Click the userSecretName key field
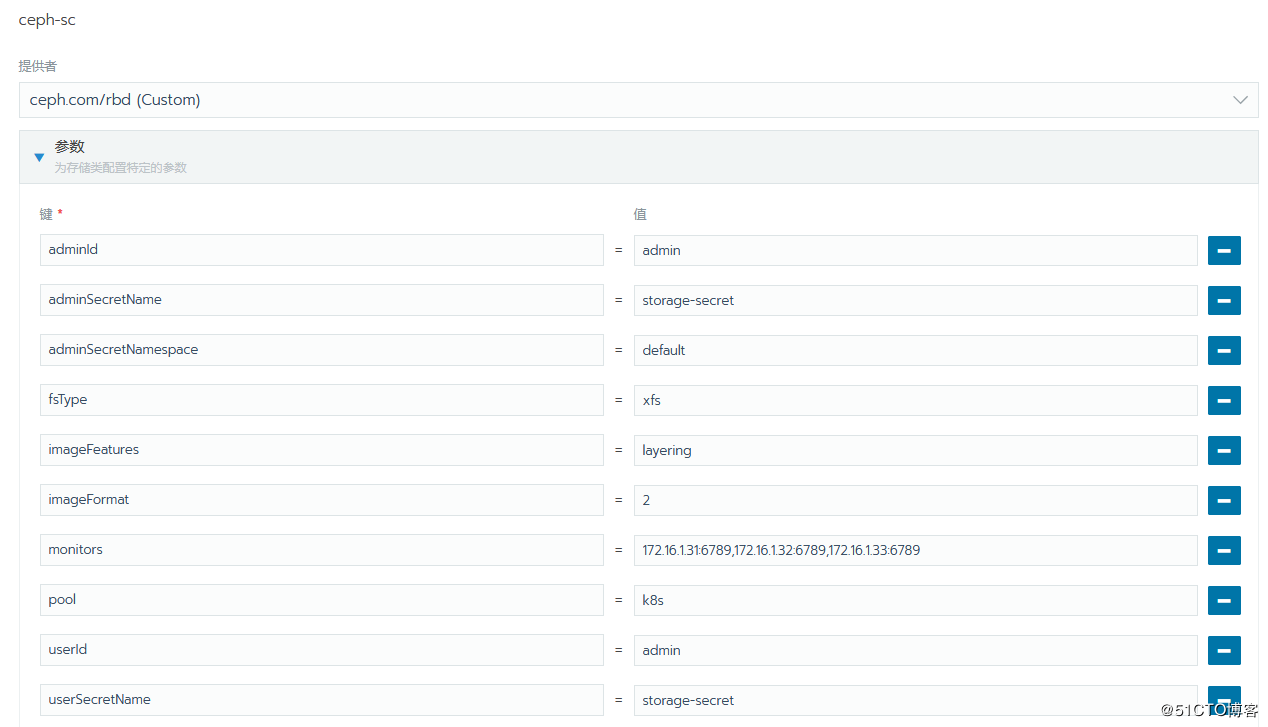The width and height of the screenshot is (1268, 727). click(x=321, y=700)
